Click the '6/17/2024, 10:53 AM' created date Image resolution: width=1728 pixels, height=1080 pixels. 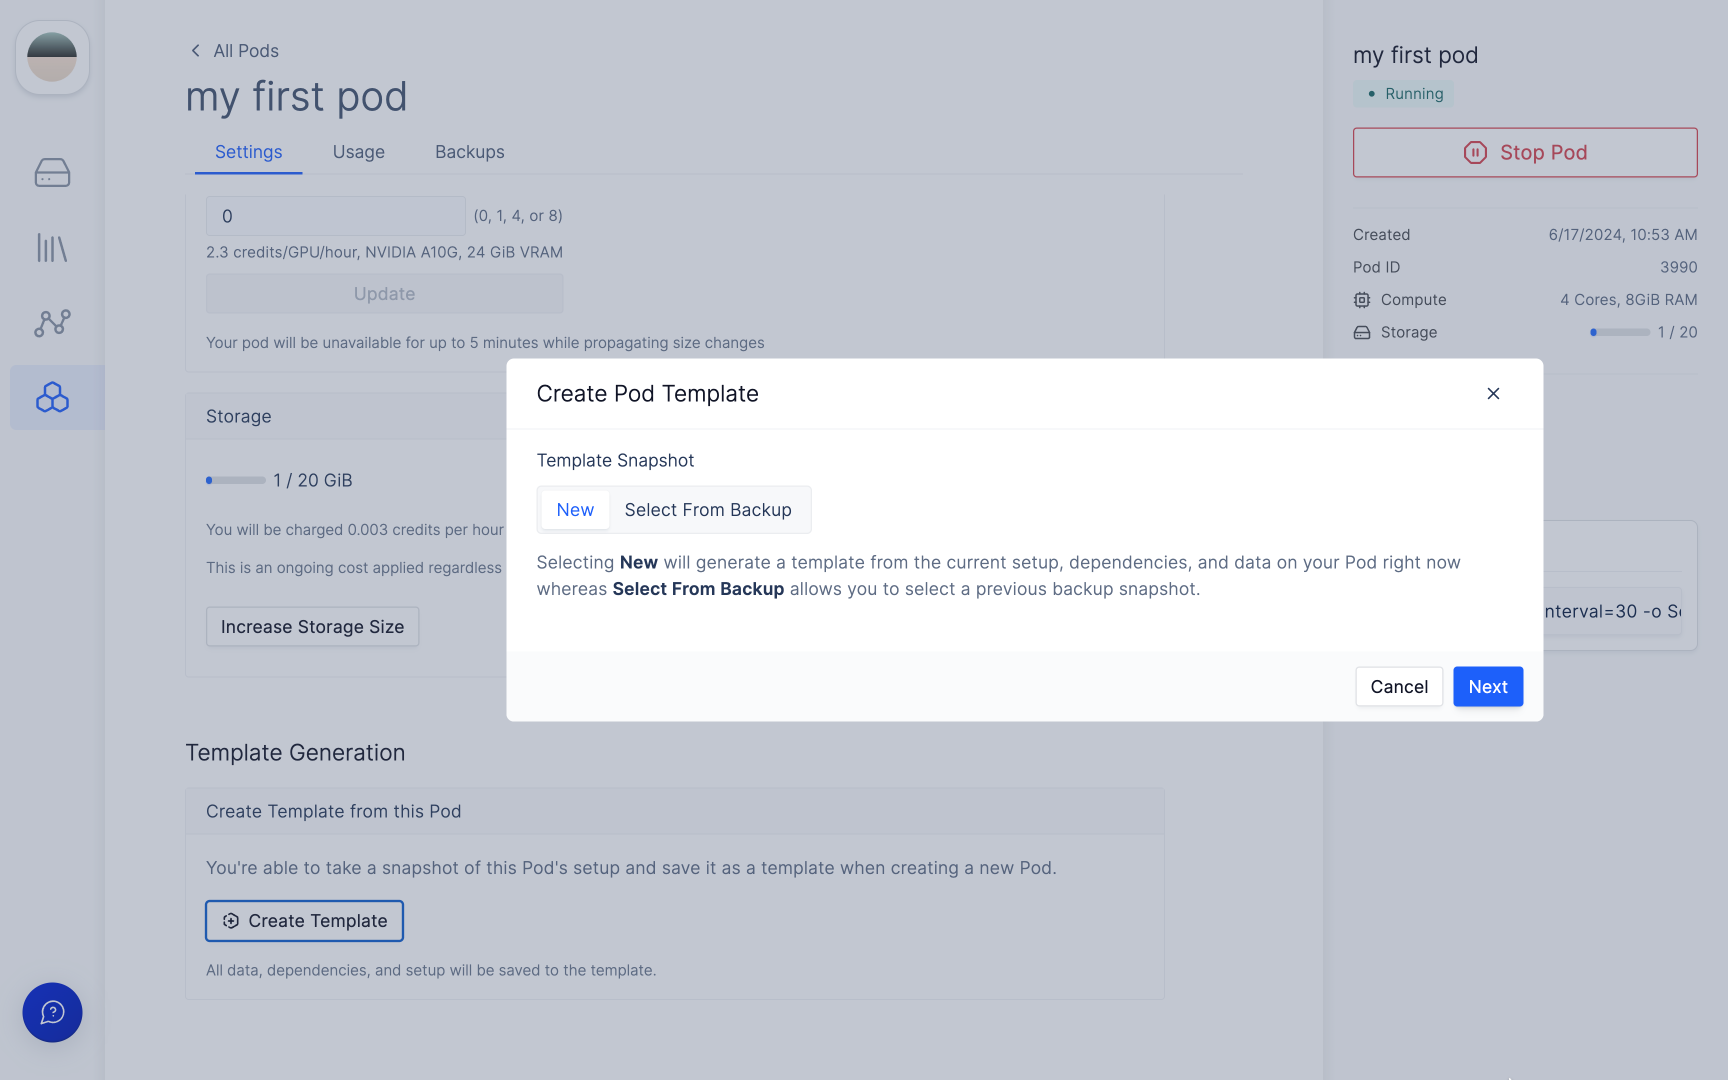pos(1623,235)
